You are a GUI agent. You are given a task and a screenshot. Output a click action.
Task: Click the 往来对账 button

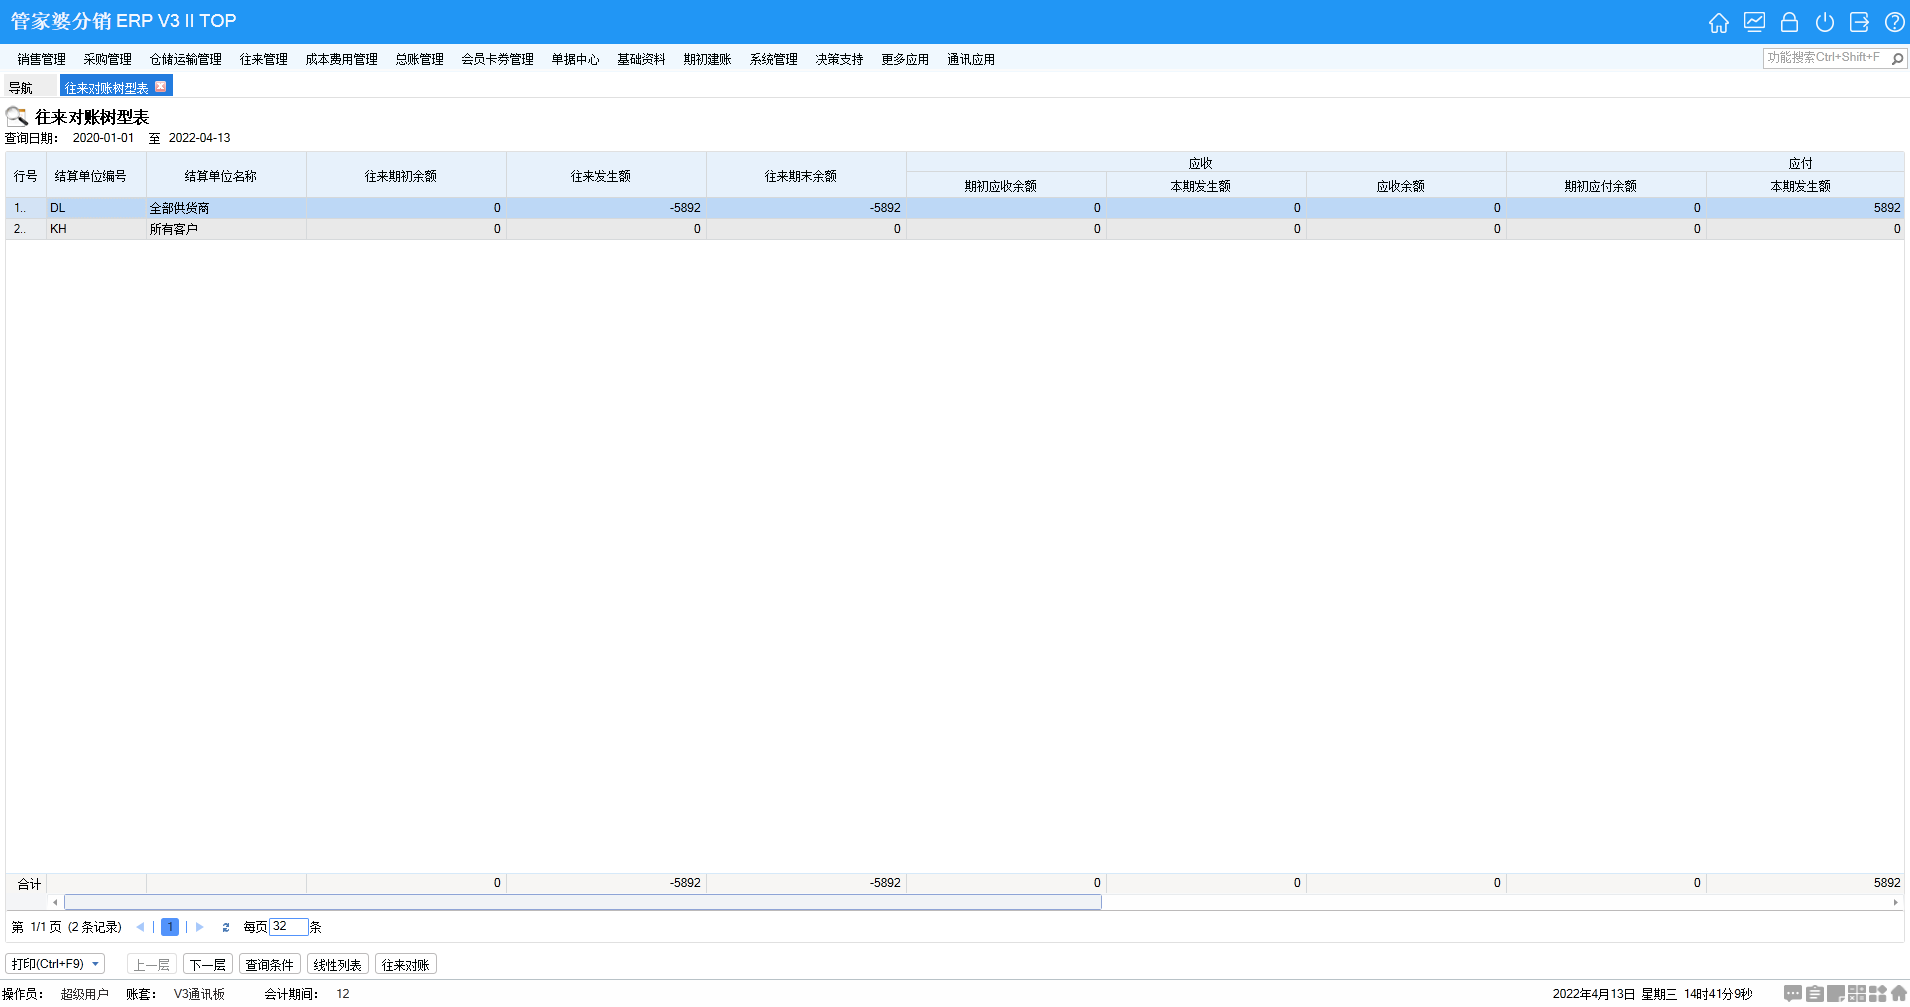[x=406, y=964]
